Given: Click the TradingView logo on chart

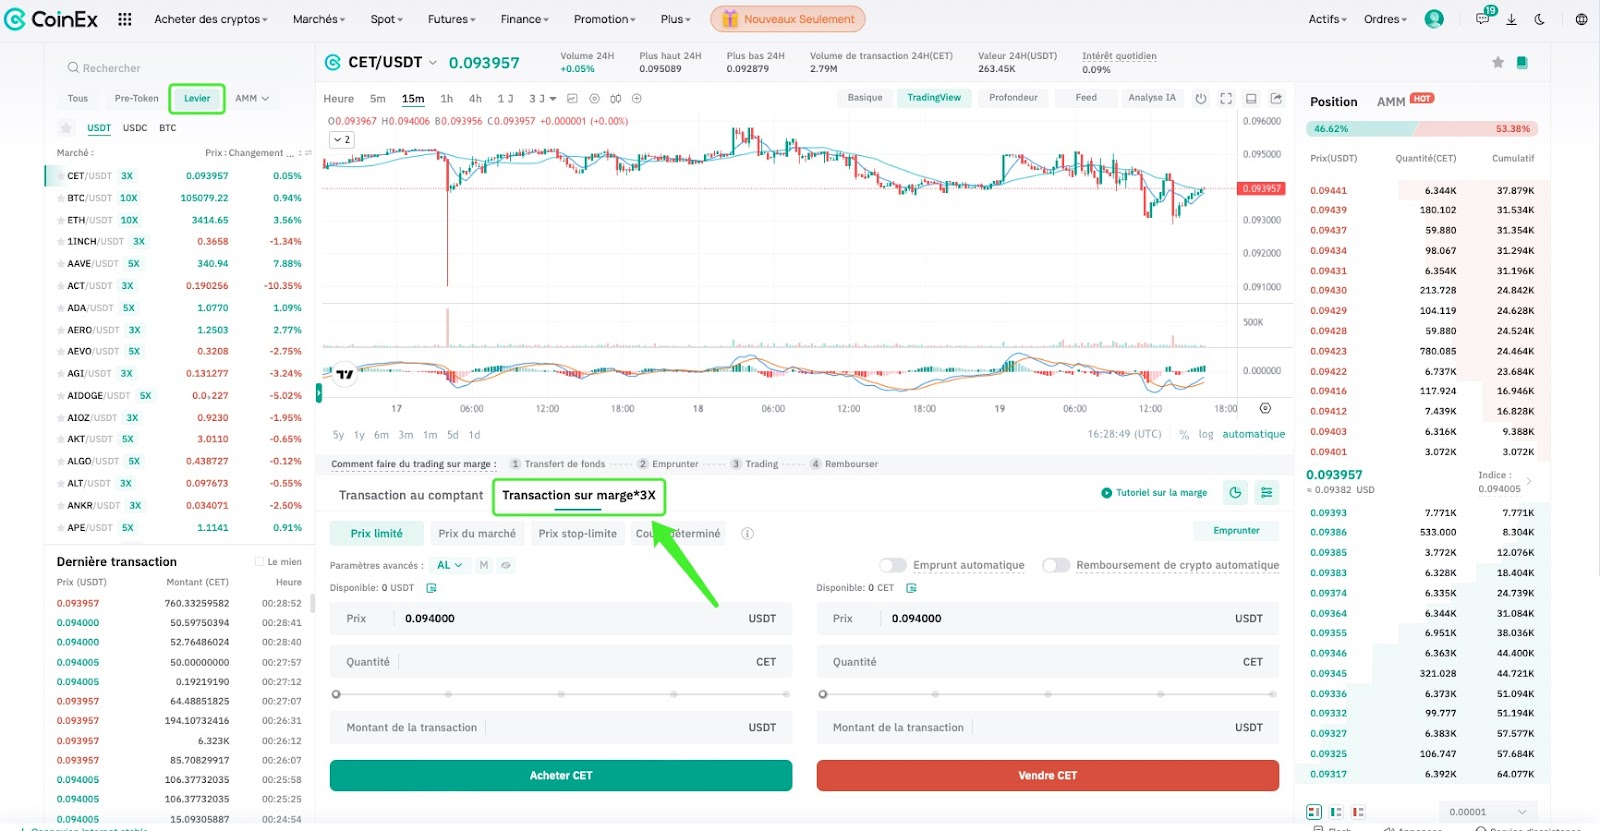Looking at the screenshot, I should coord(345,374).
